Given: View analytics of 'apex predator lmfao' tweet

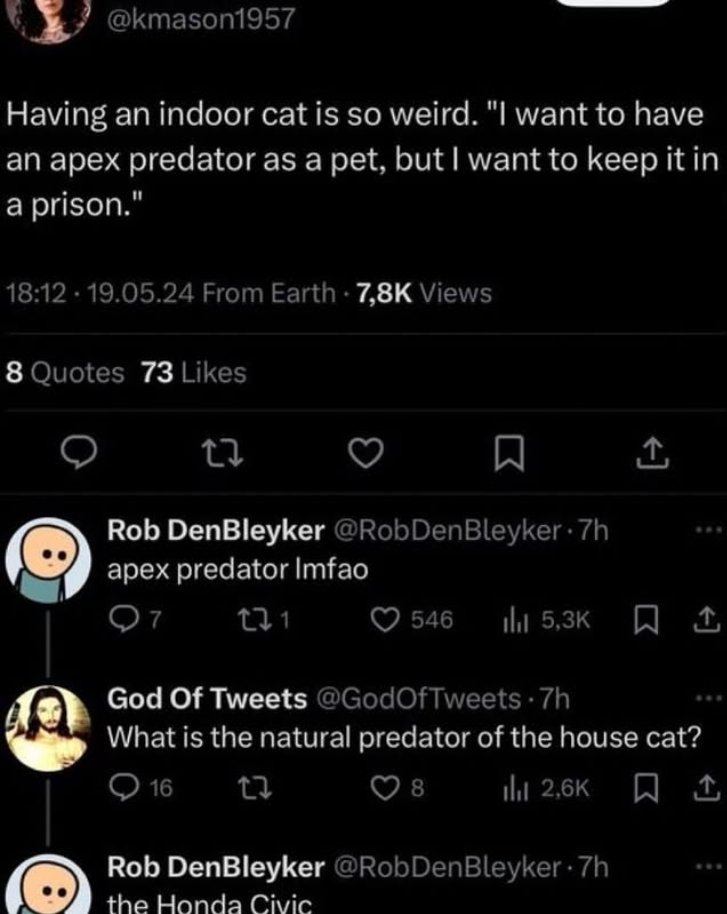Looking at the screenshot, I should click(x=517, y=620).
